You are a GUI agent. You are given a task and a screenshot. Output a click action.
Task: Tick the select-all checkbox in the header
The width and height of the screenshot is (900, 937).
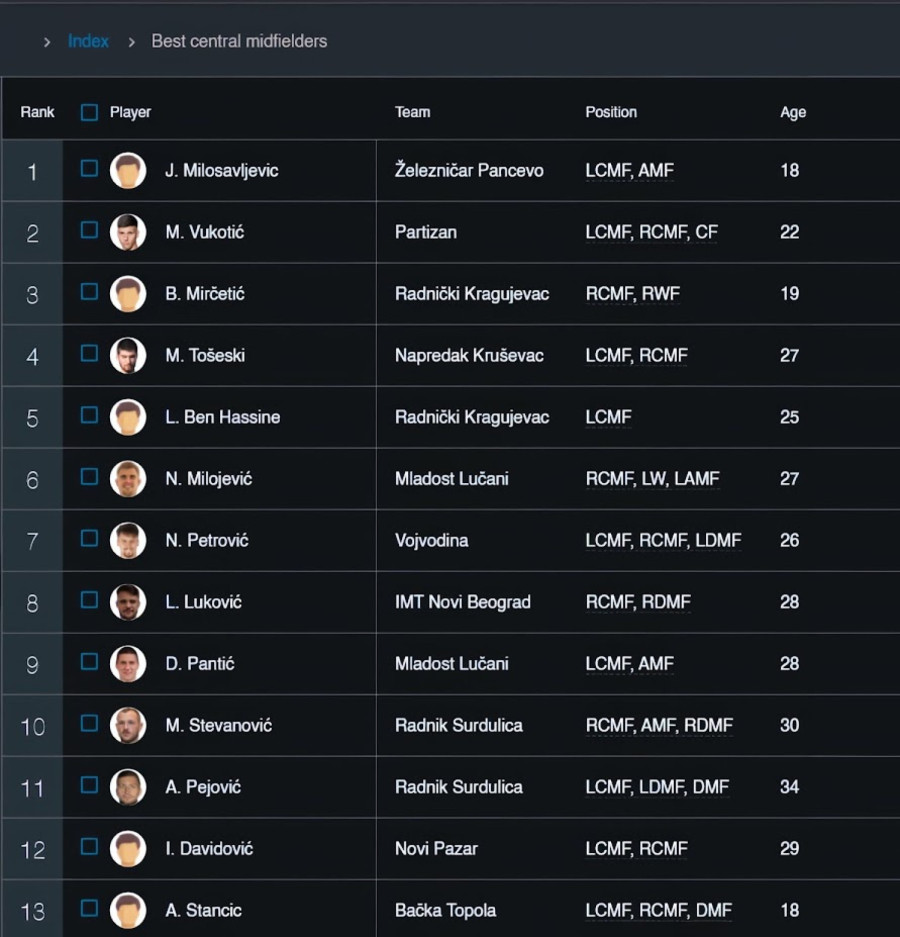[89, 112]
